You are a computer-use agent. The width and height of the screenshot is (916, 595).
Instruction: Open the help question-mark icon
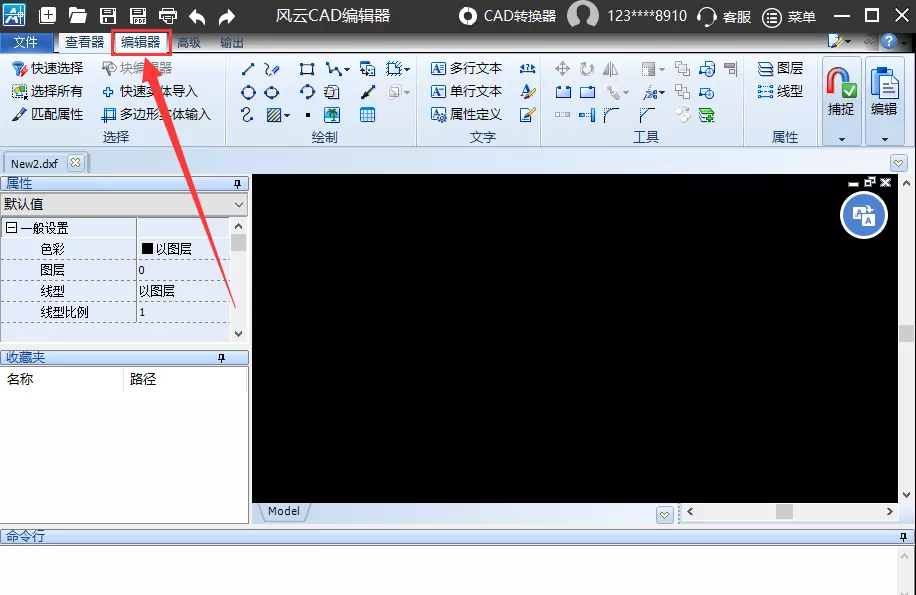pyautogui.click(x=889, y=41)
